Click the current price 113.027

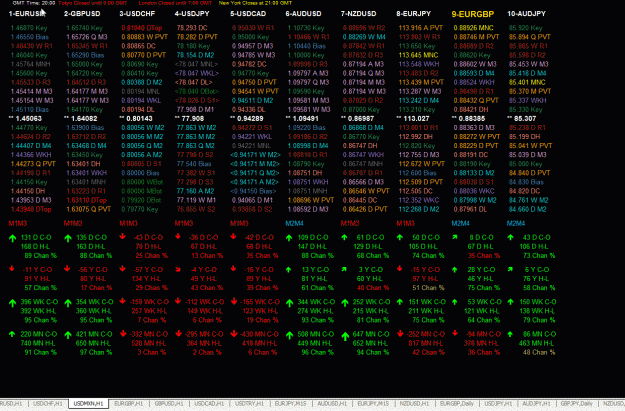413,118
